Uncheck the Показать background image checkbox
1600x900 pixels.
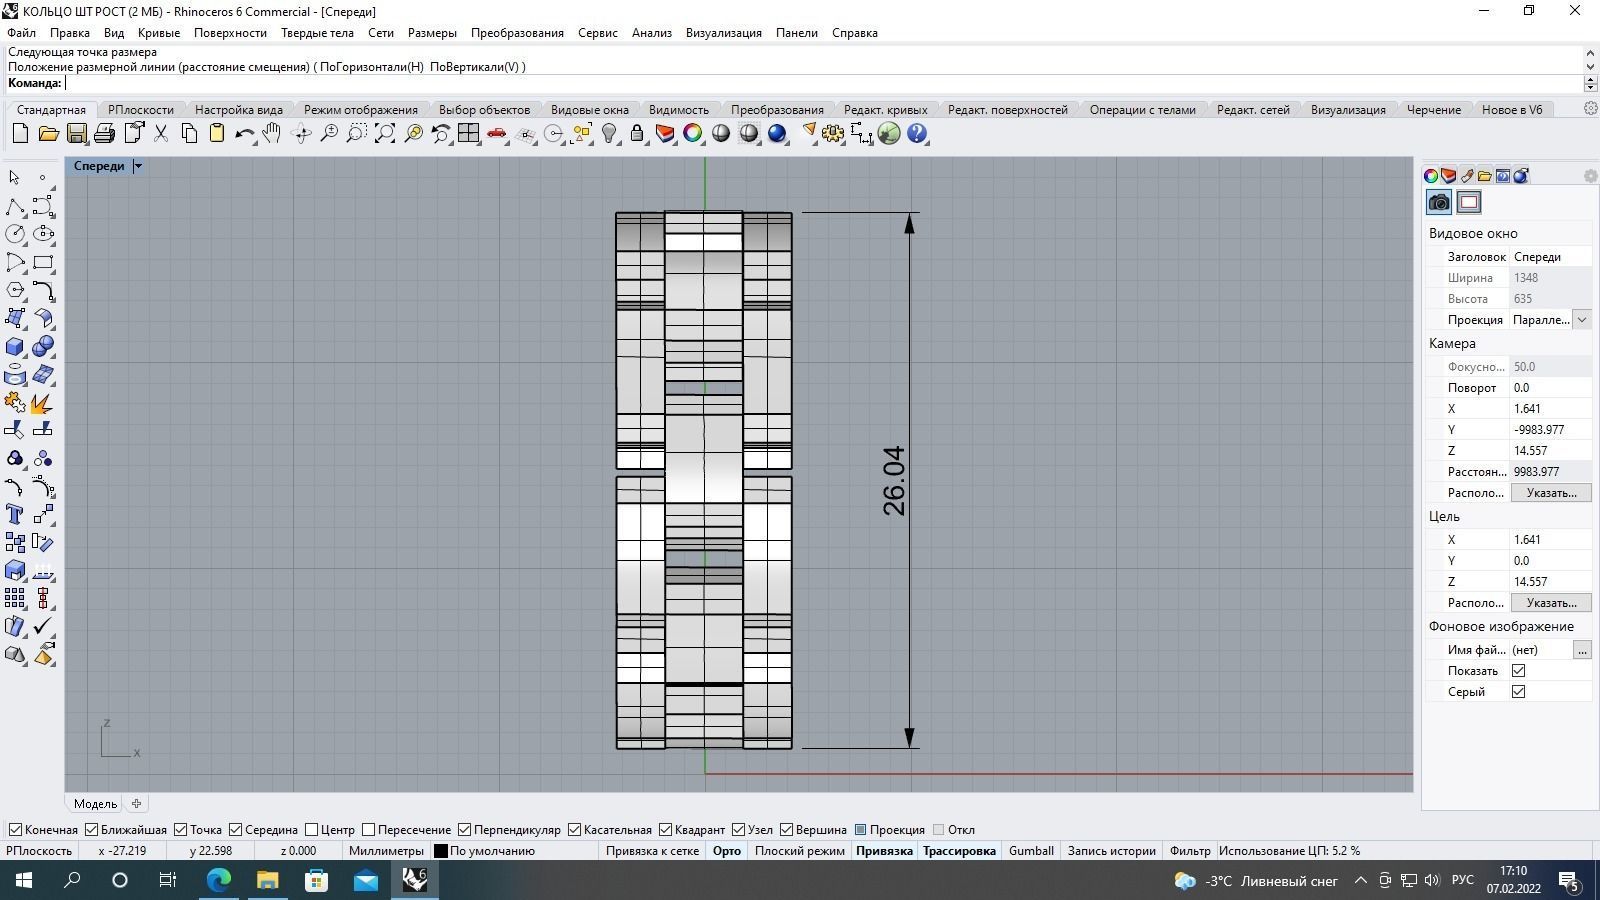(1518, 671)
